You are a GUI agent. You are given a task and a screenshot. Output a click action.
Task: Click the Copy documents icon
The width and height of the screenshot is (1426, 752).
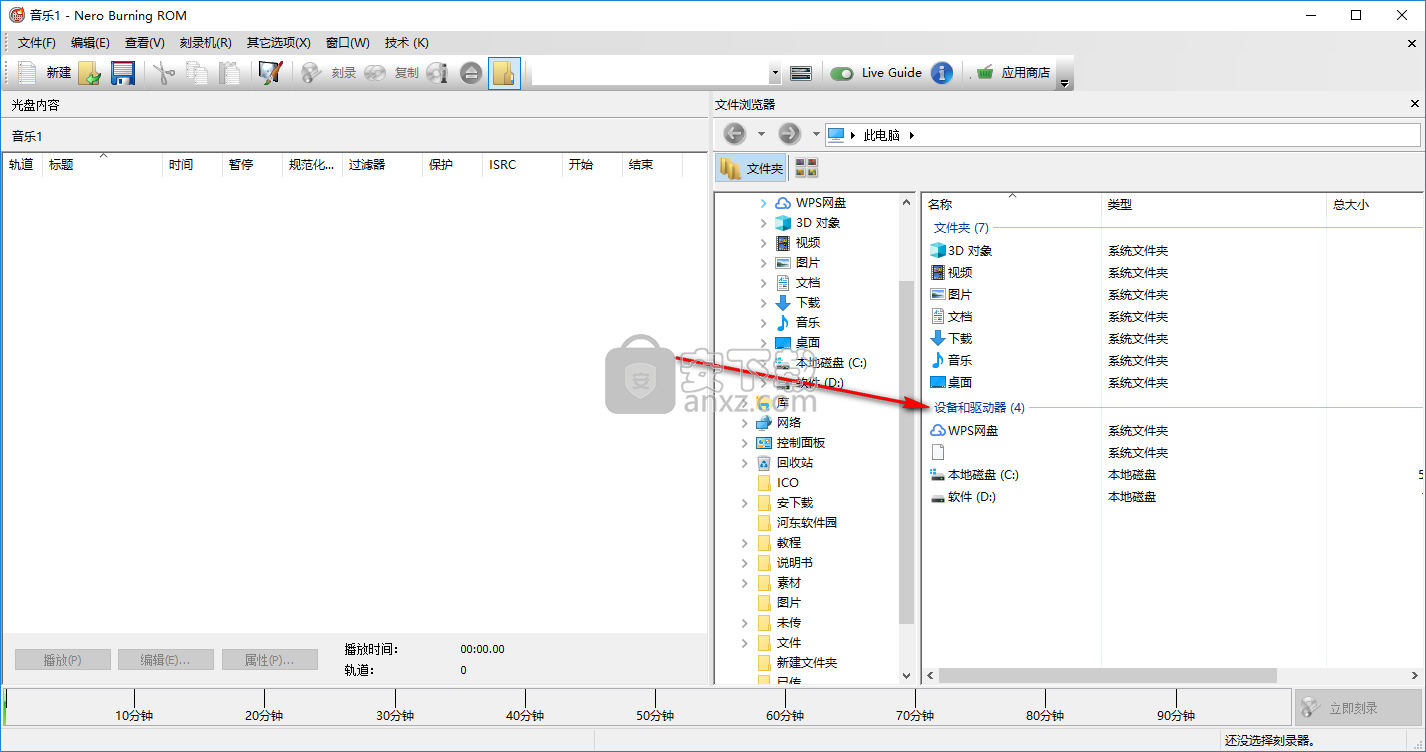coord(197,72)
